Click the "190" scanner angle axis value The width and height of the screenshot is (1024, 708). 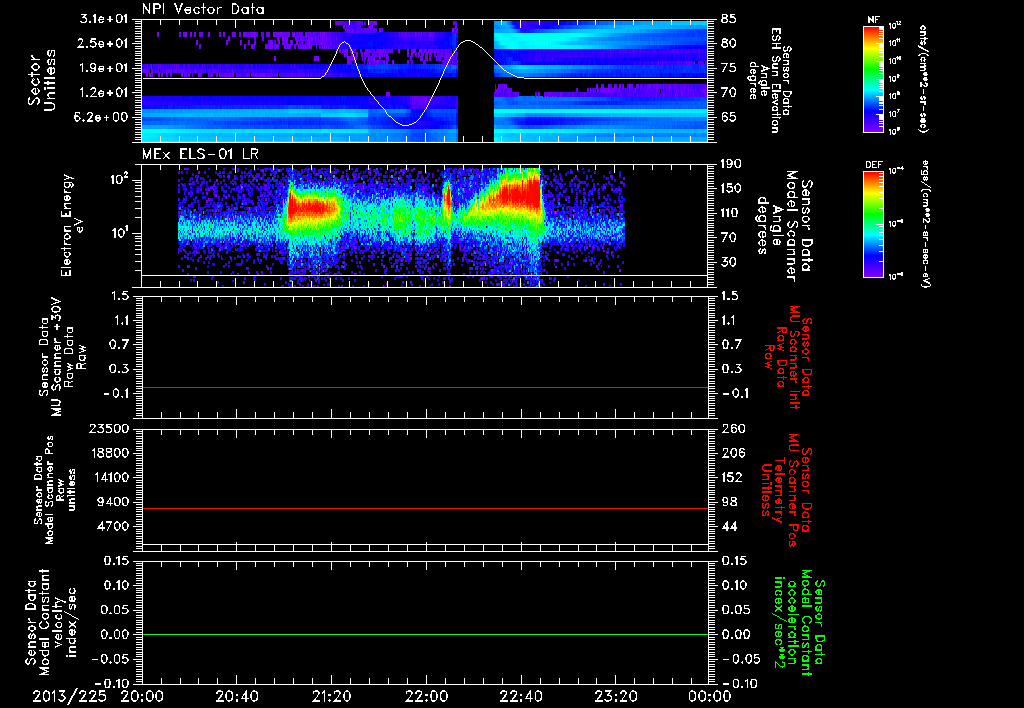point(732,164)
